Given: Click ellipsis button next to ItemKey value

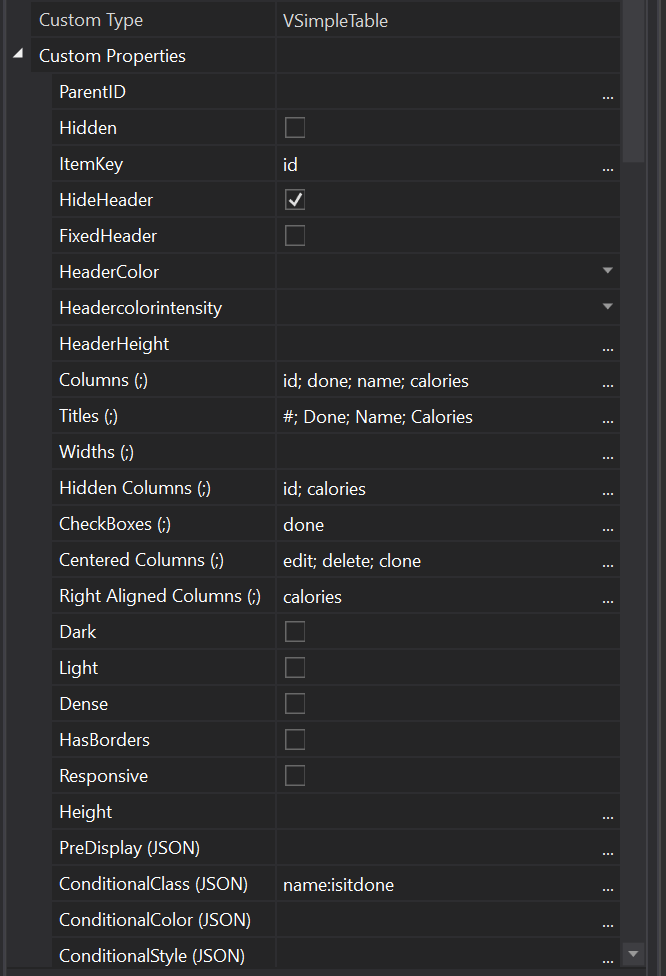Looking at the screenshot, I should (x=607, y=165).
